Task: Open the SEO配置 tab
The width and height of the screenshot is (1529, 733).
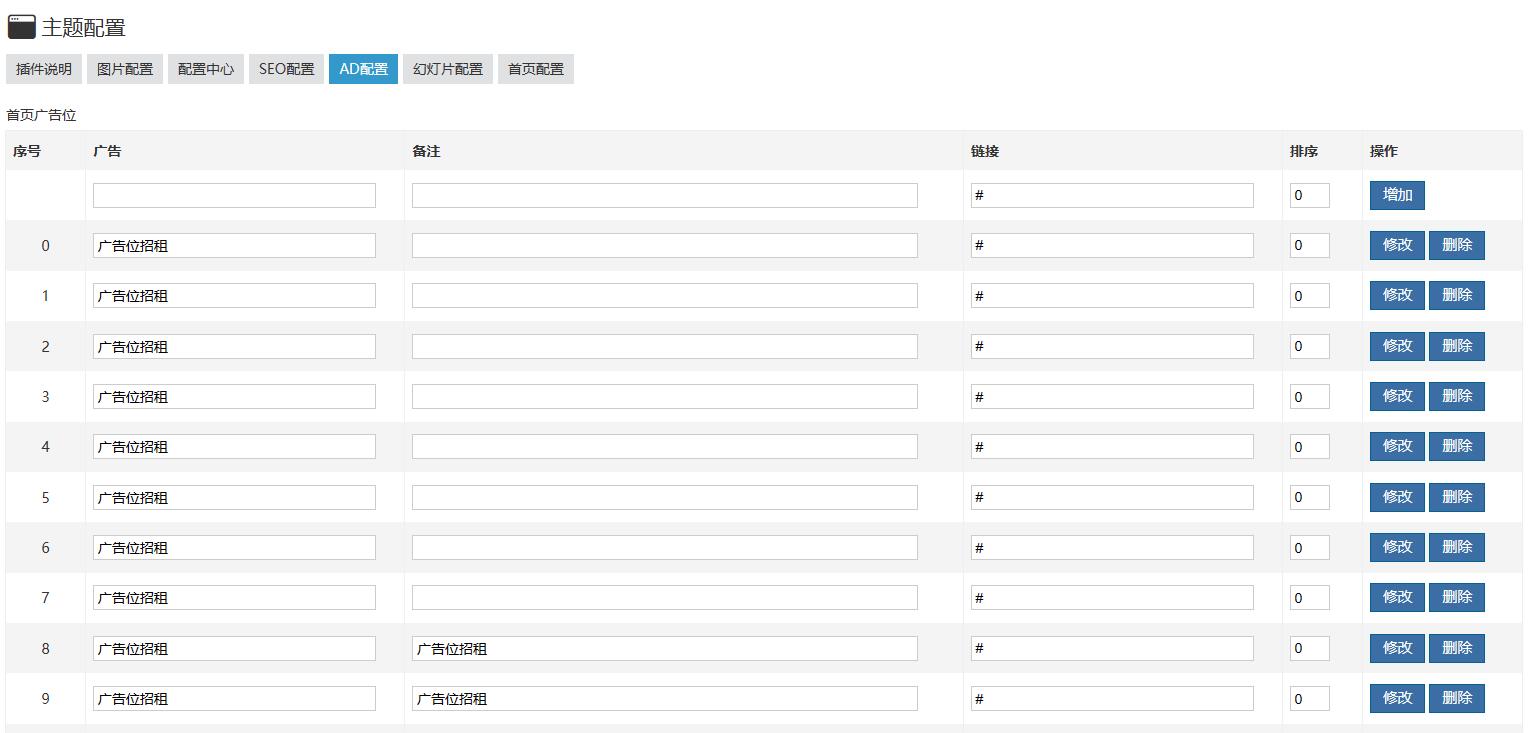Action: [286, 69]
